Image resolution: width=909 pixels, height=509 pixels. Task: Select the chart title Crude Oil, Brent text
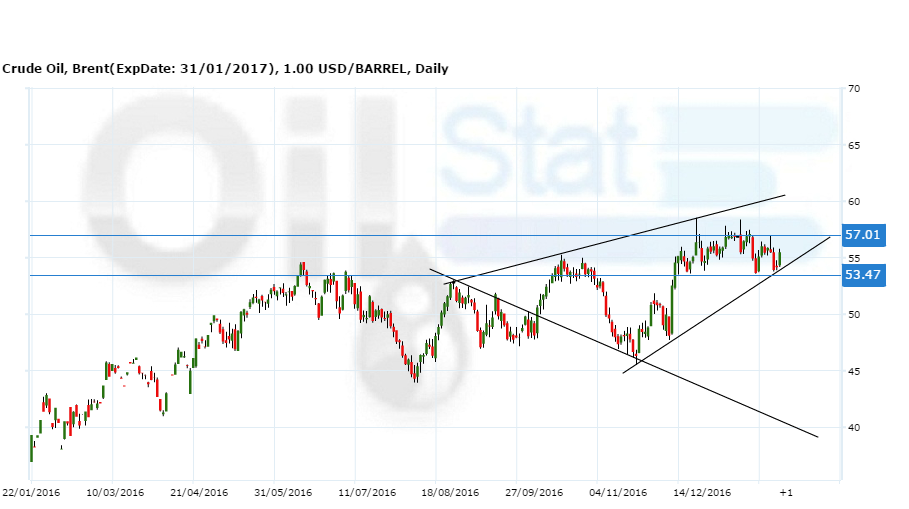click(x=225, y=69)
